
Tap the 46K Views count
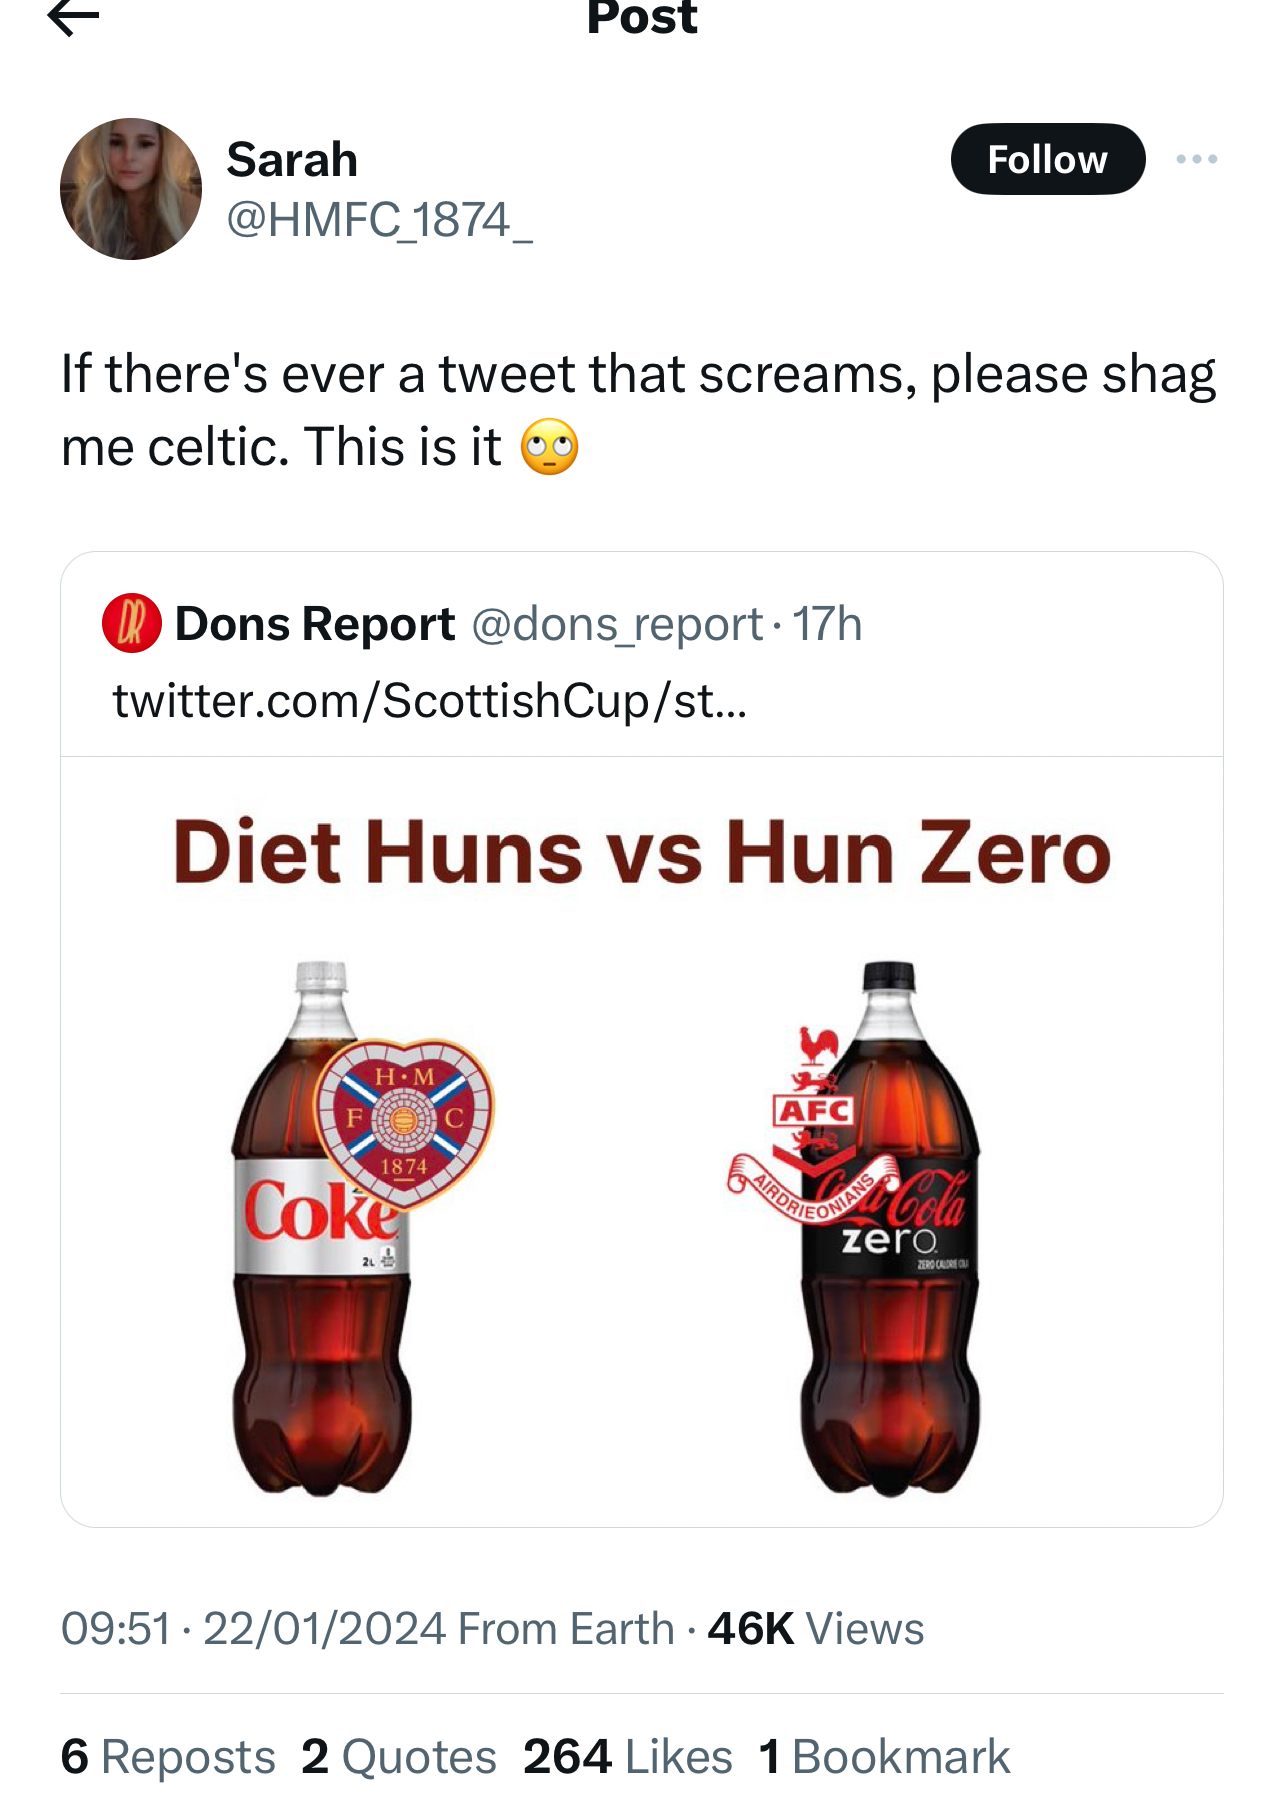click(x=815, y=1629)
